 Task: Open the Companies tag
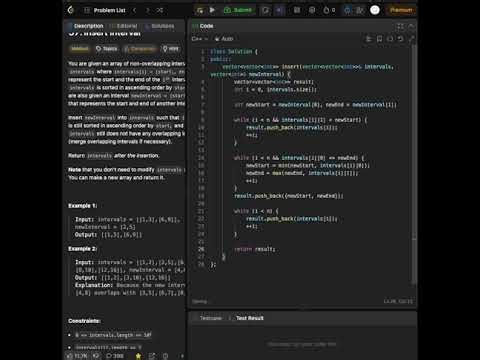pyautogui.click(x=140, y=49)
